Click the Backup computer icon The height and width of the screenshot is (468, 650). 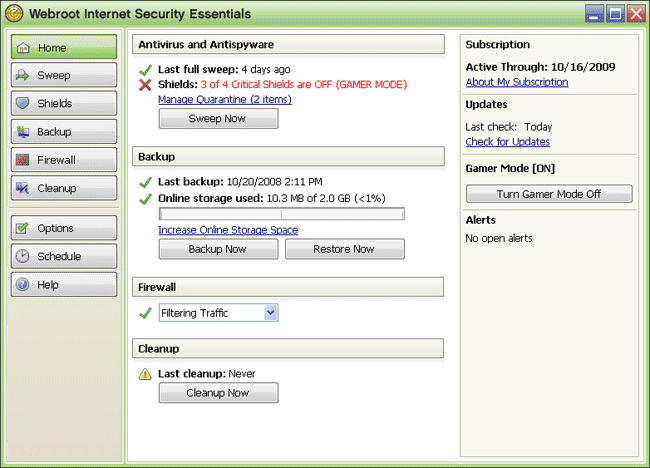(x=22, y=131)
